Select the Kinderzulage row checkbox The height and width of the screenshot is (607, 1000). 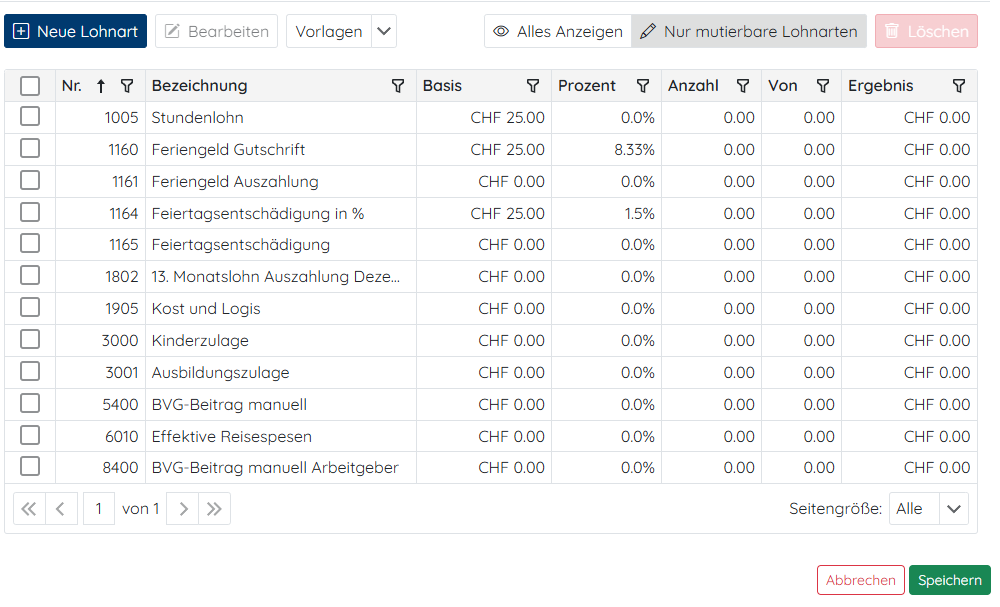pyautogui.click(x=30, y=340)
